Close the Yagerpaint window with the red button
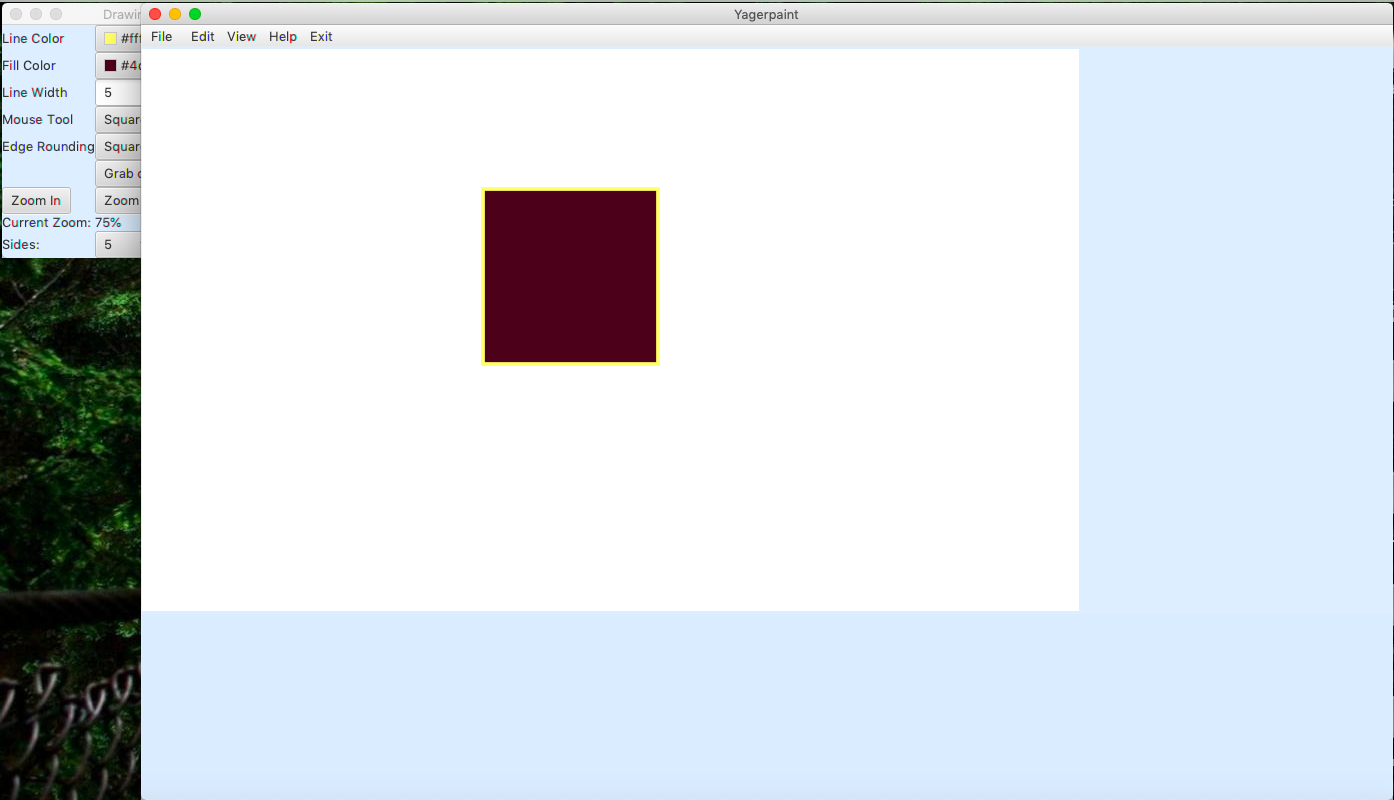The height and width of the screenshot is (800, 1394). [155, 14]
